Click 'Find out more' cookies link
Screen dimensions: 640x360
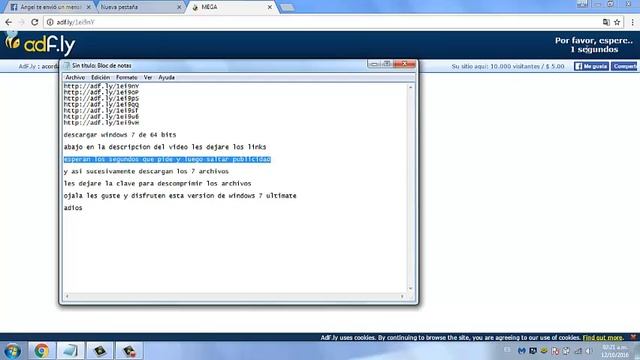(x=602, y=338)
